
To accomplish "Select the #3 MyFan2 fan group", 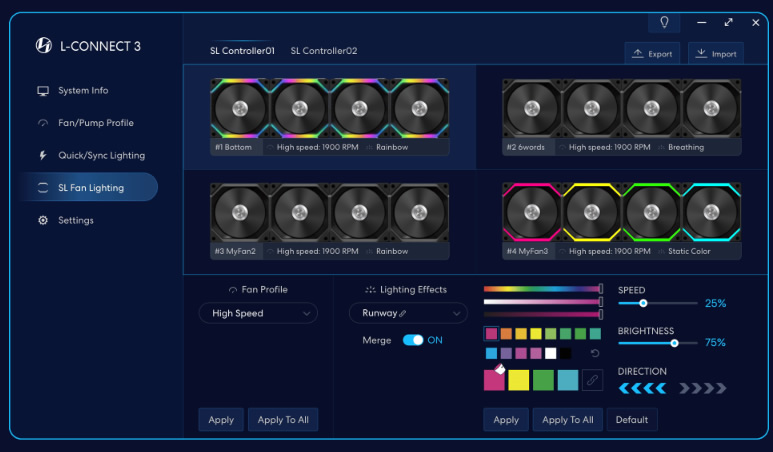I will 329,221.
